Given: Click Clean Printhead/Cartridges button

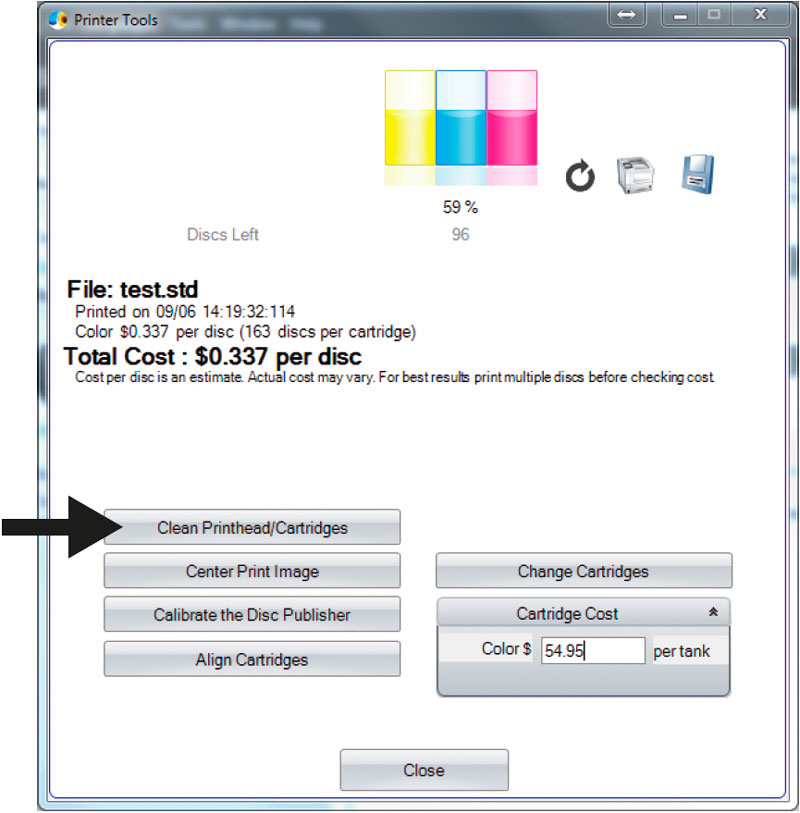Looking at the screenshot, I should click(x=252, y=527).
